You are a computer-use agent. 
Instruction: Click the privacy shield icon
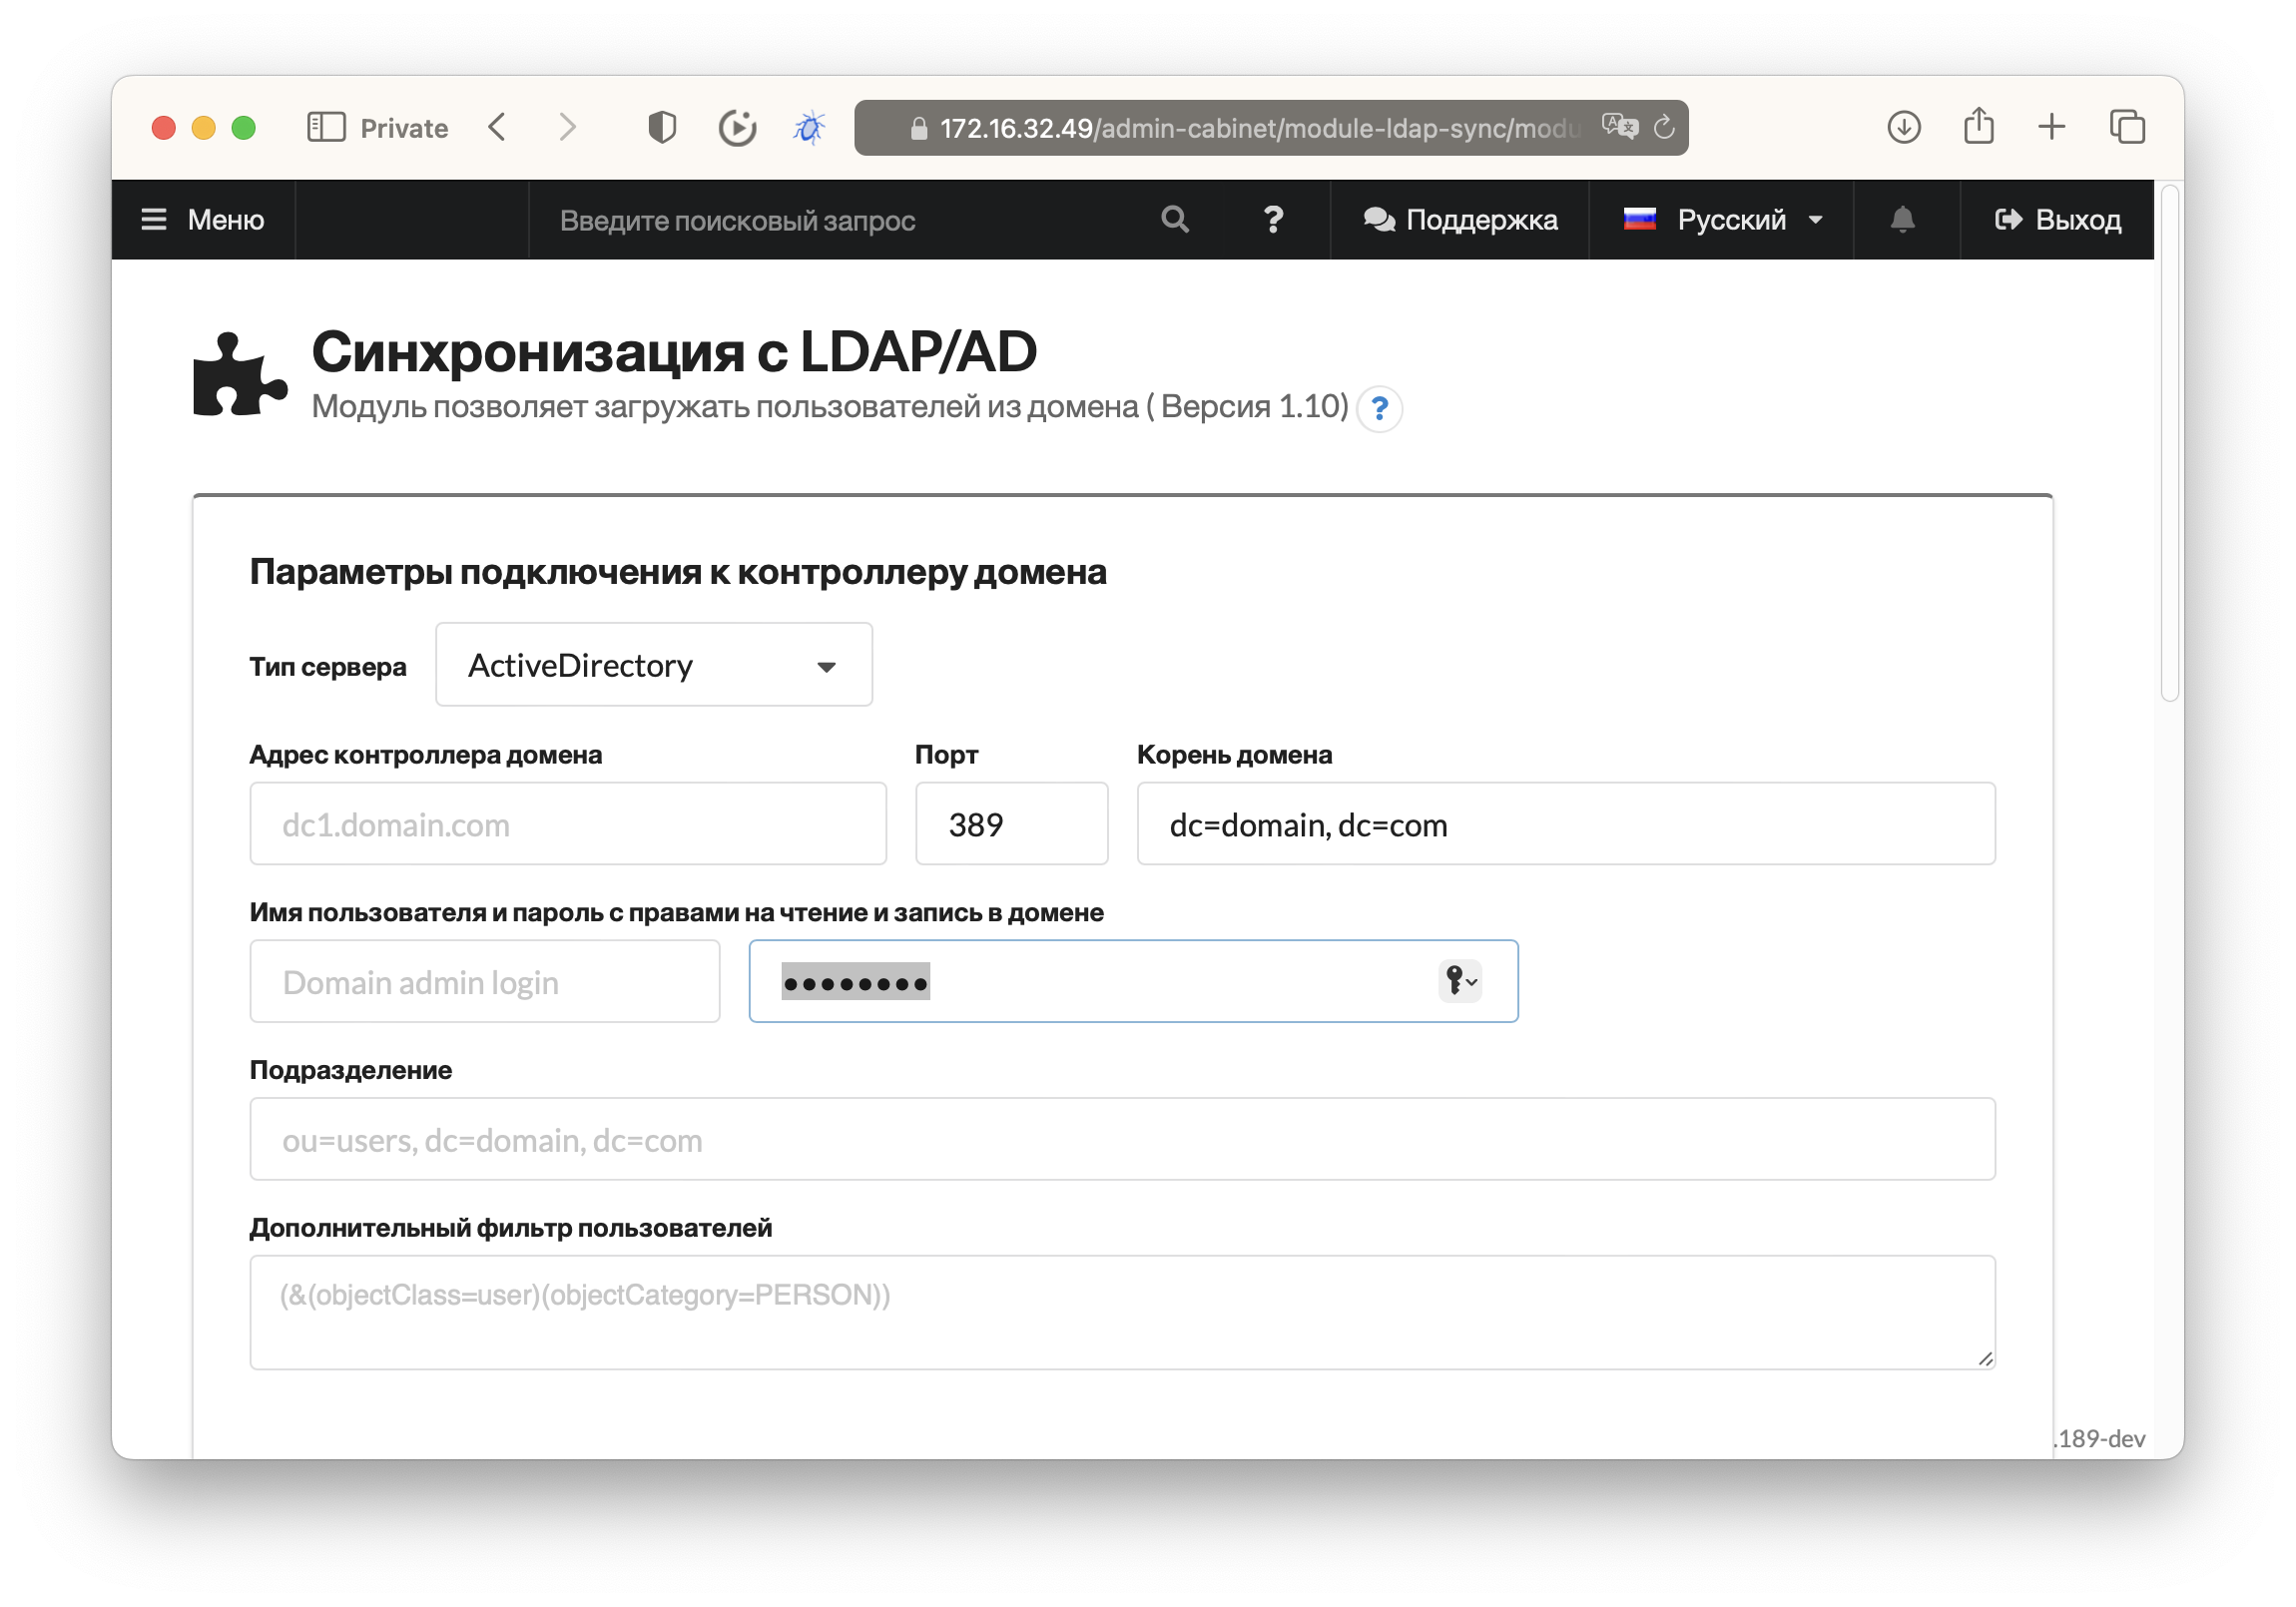[x=662, y=127]
